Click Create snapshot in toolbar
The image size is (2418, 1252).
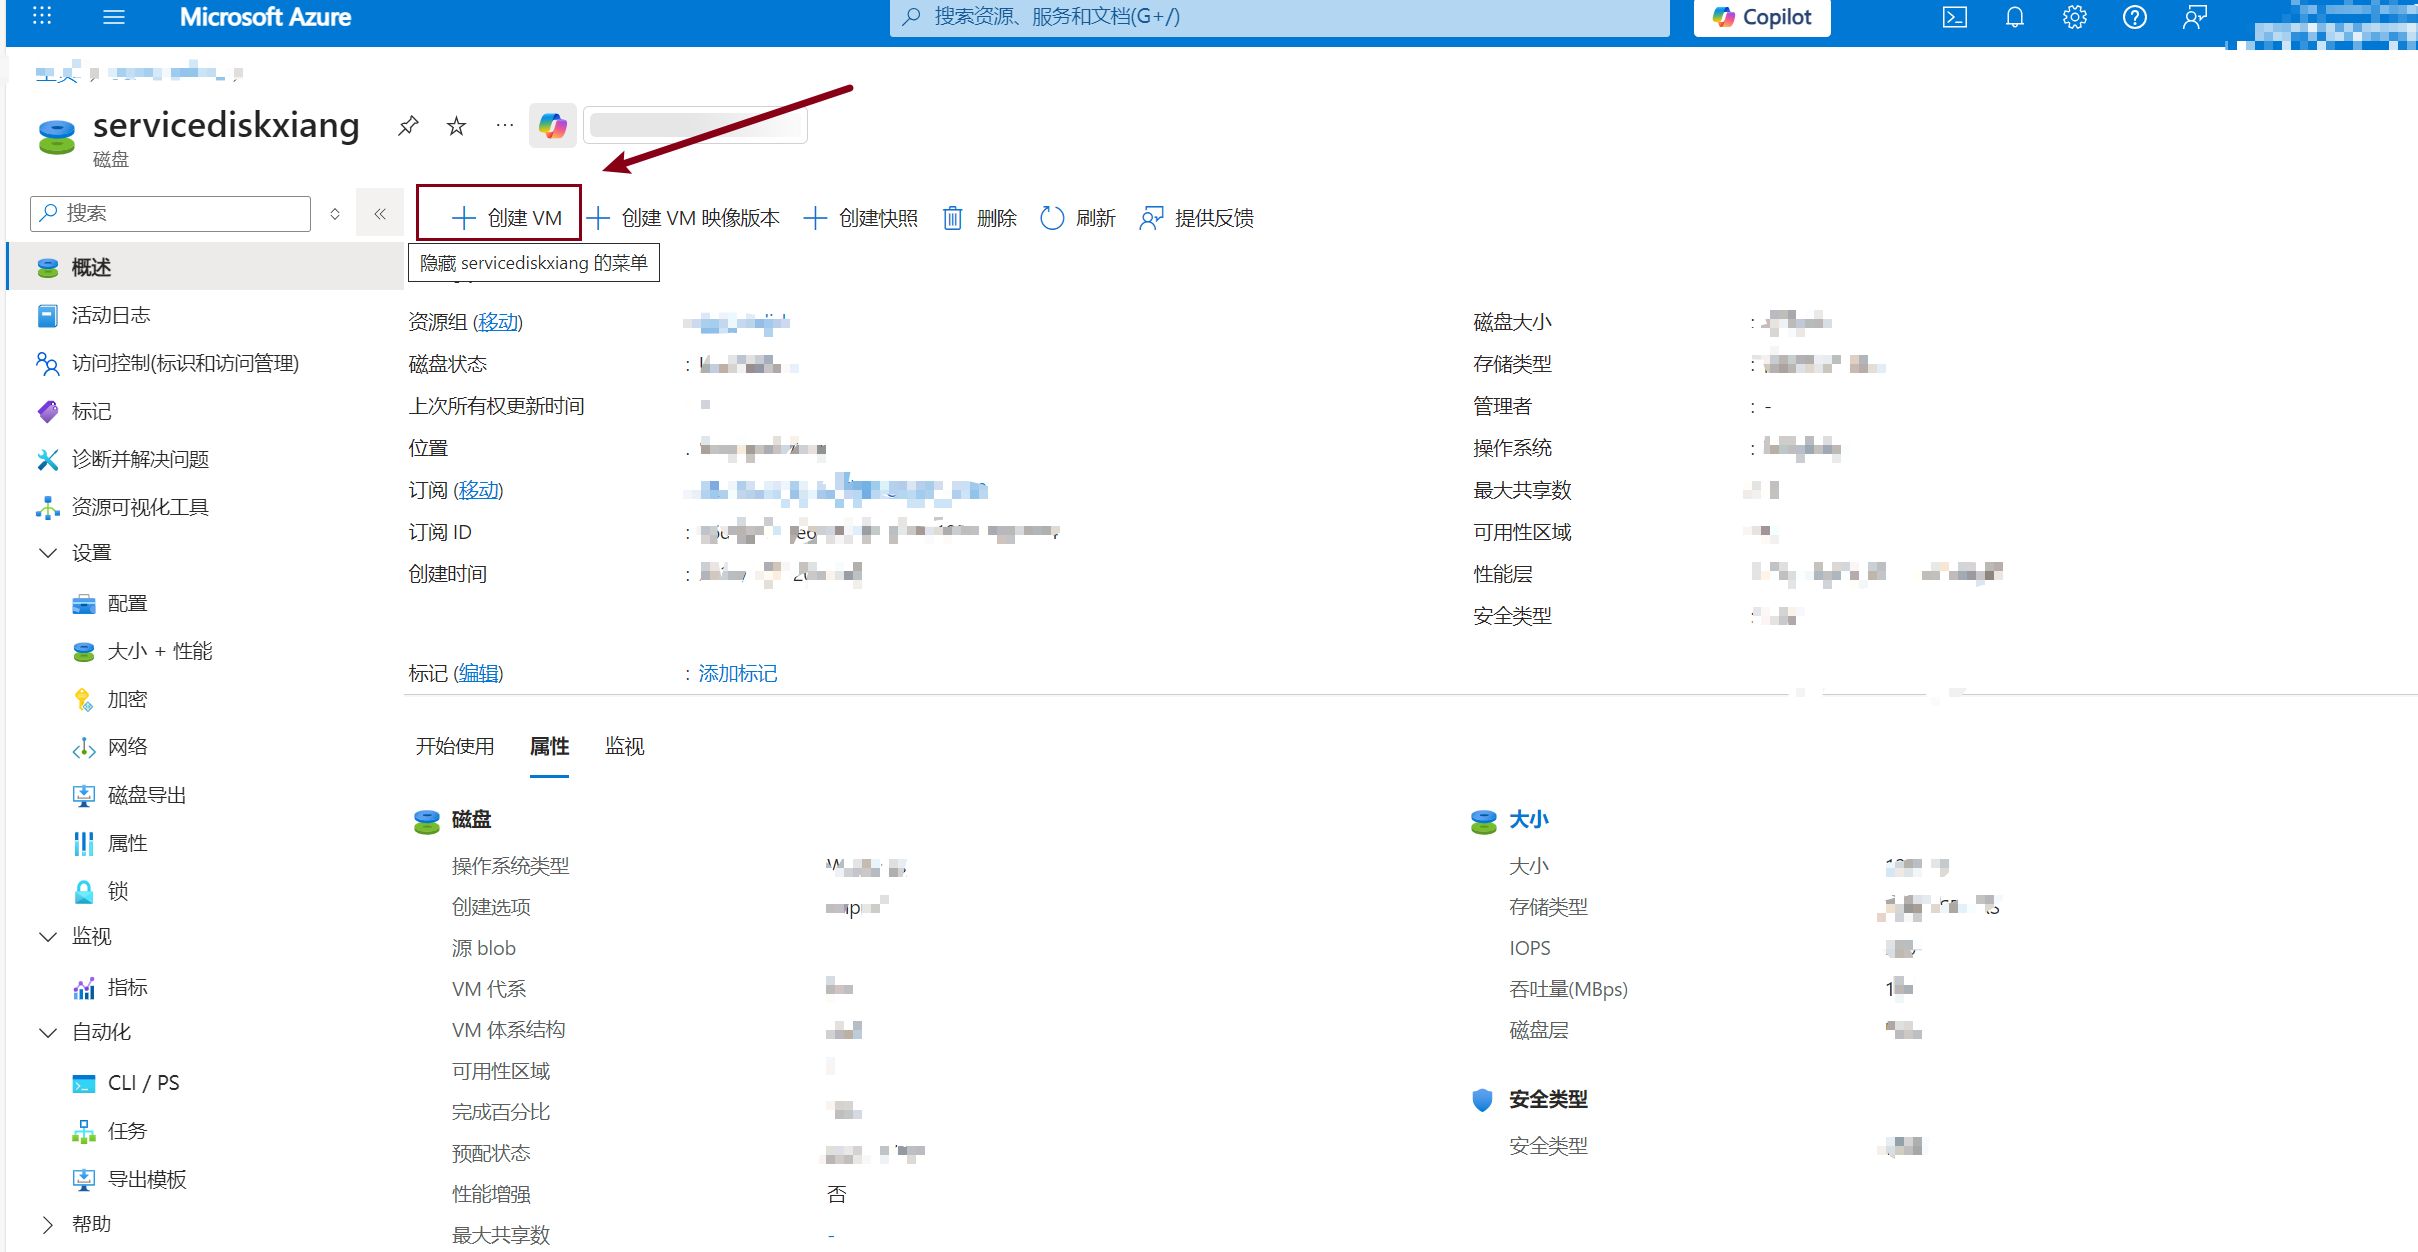point(861,218)
